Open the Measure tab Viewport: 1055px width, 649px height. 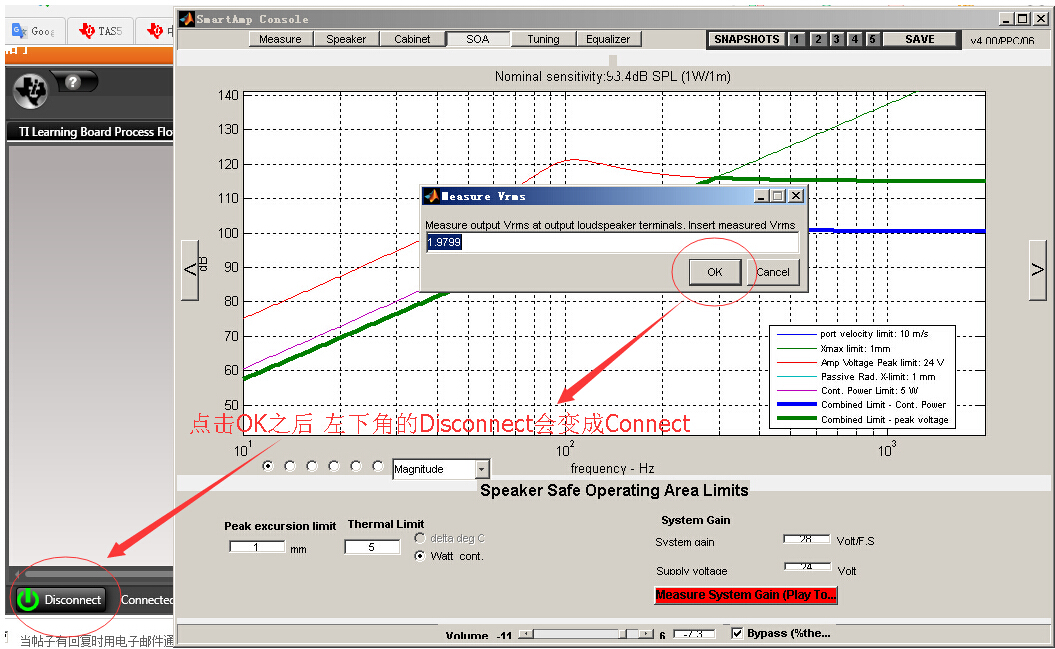pos(281,39)
